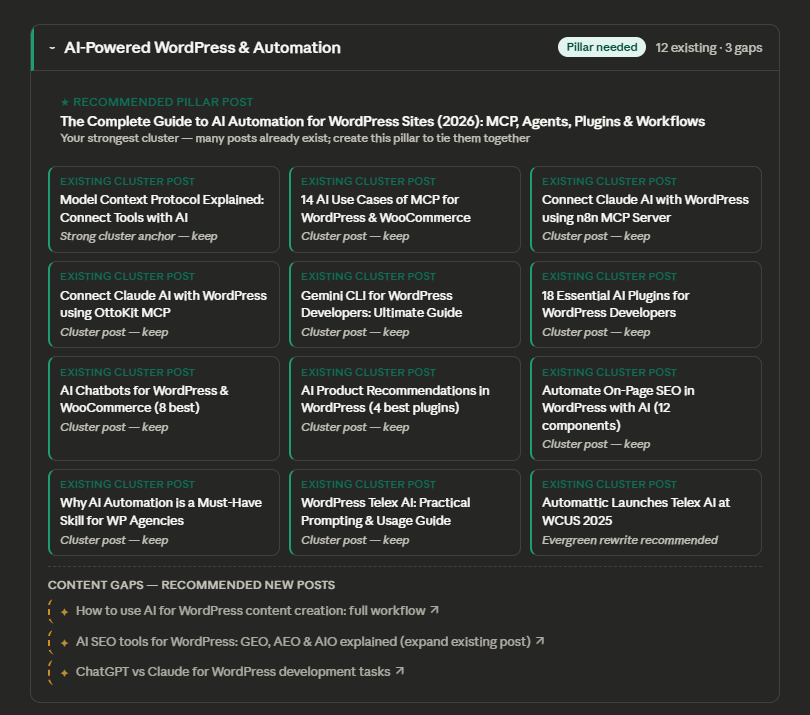Screen dimensions: 810x715
Task: Toggle the Pillar needed badge
Action: [x=601, y=46]
